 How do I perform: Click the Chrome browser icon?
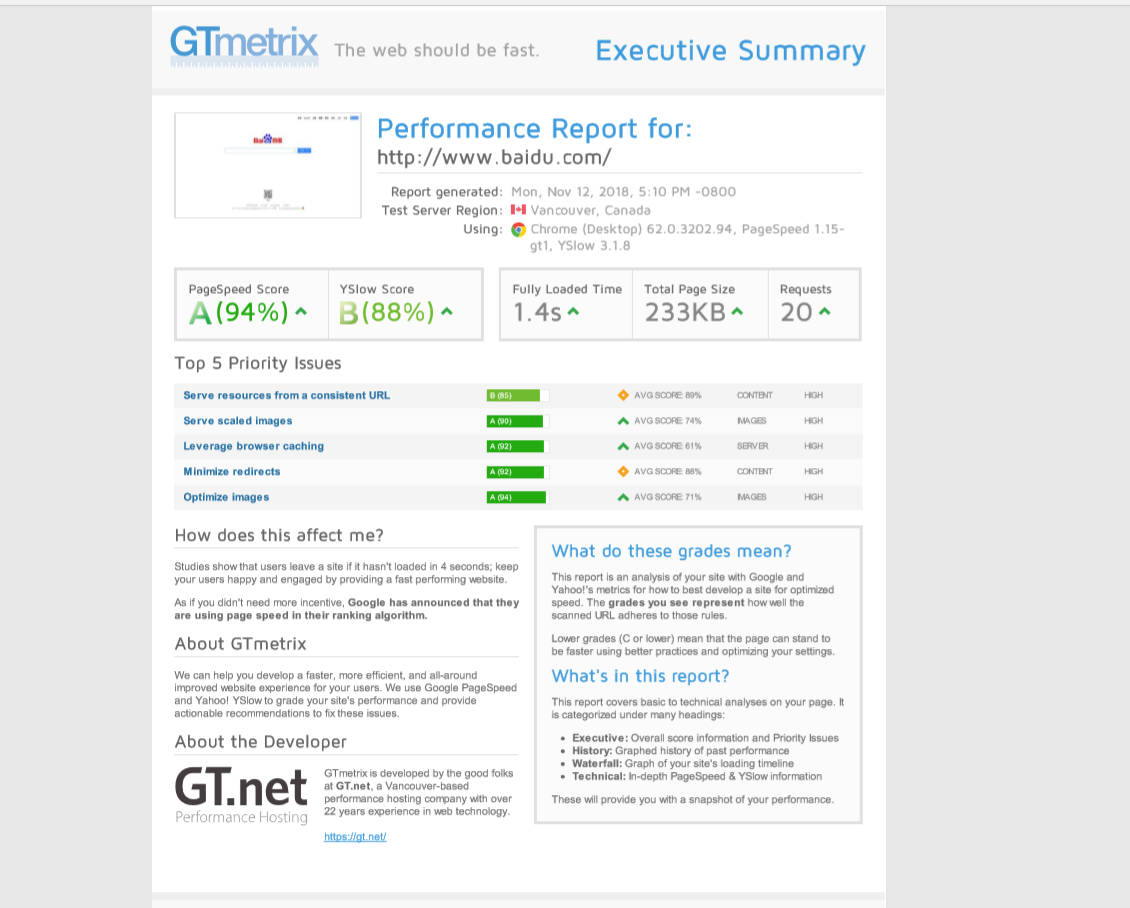coord(518,229)
